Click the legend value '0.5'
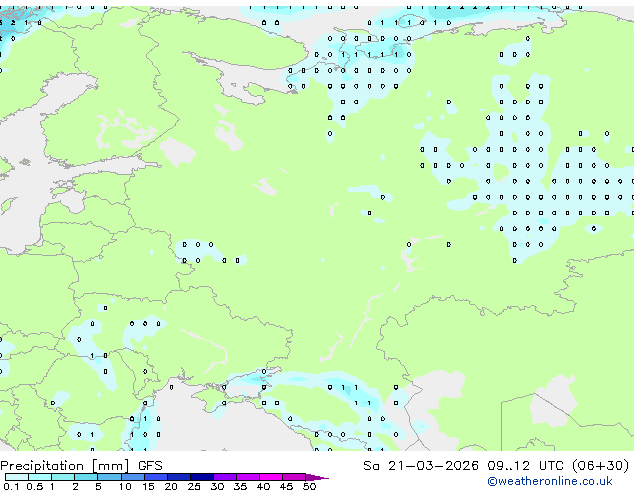This screenshot has width=634, height=490. [34, 486]
